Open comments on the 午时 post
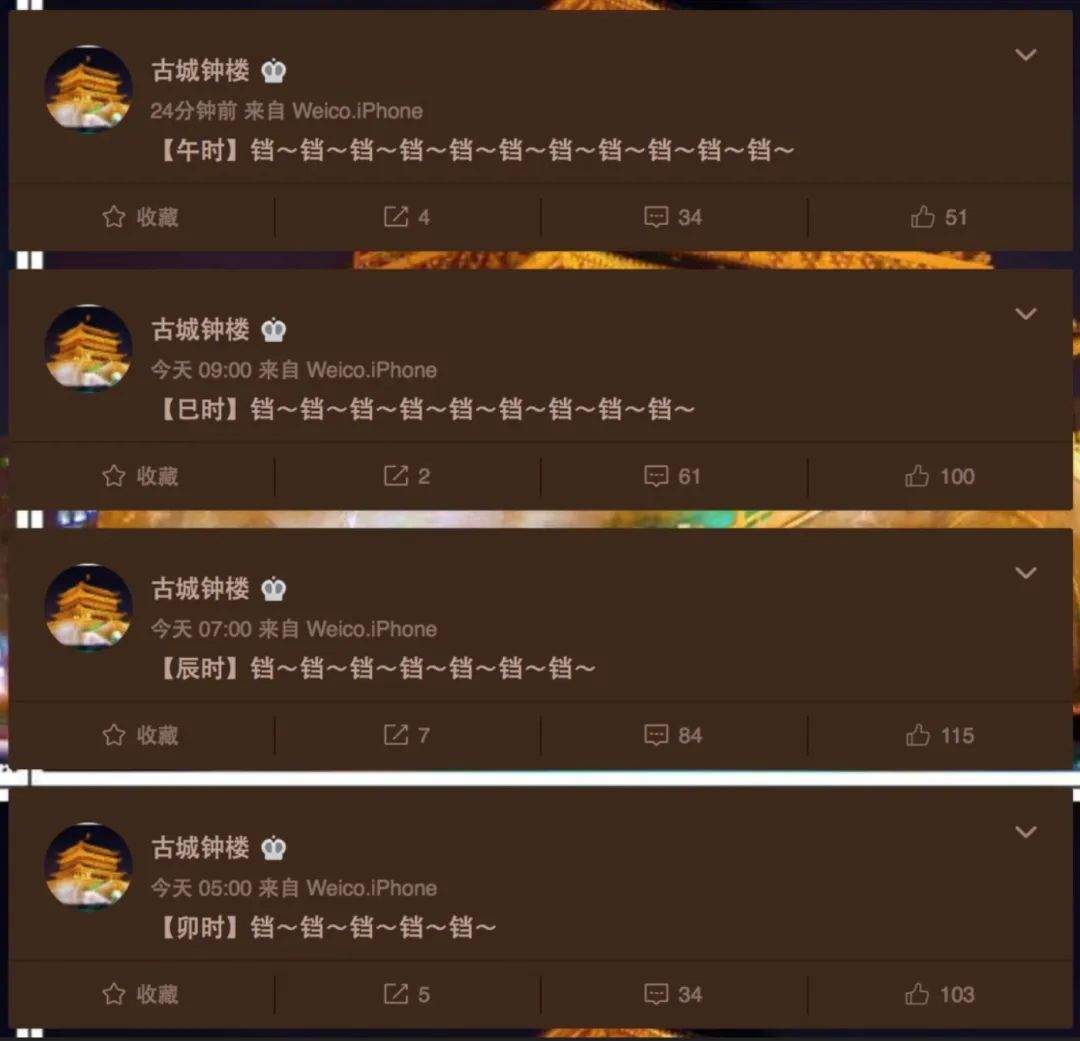 pos(673,217)
